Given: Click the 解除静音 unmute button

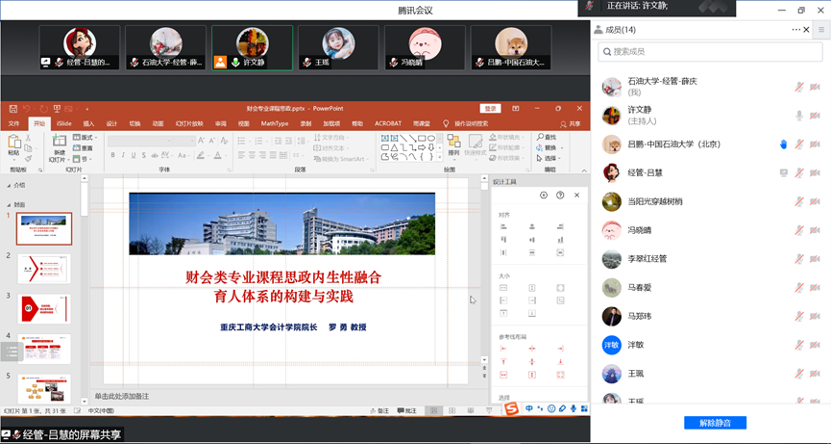Looking at the screenshot, I should pos(715,423).
